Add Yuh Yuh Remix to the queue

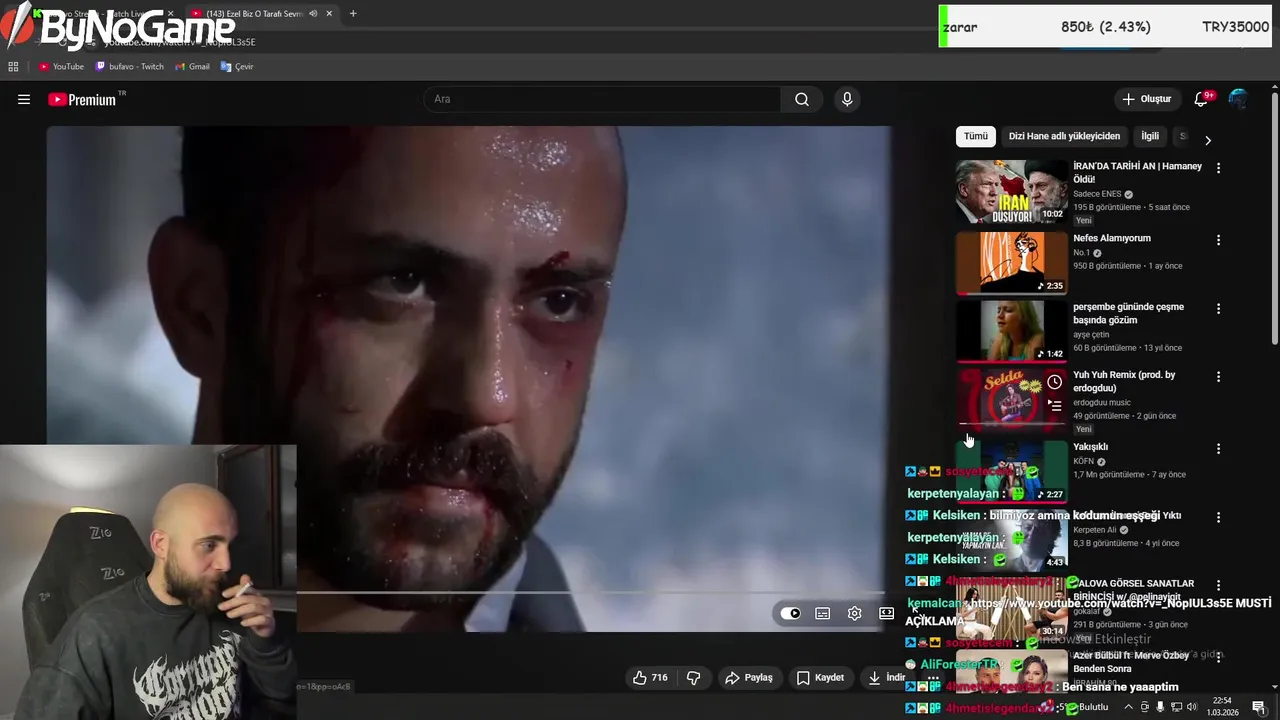[1054, 405]
